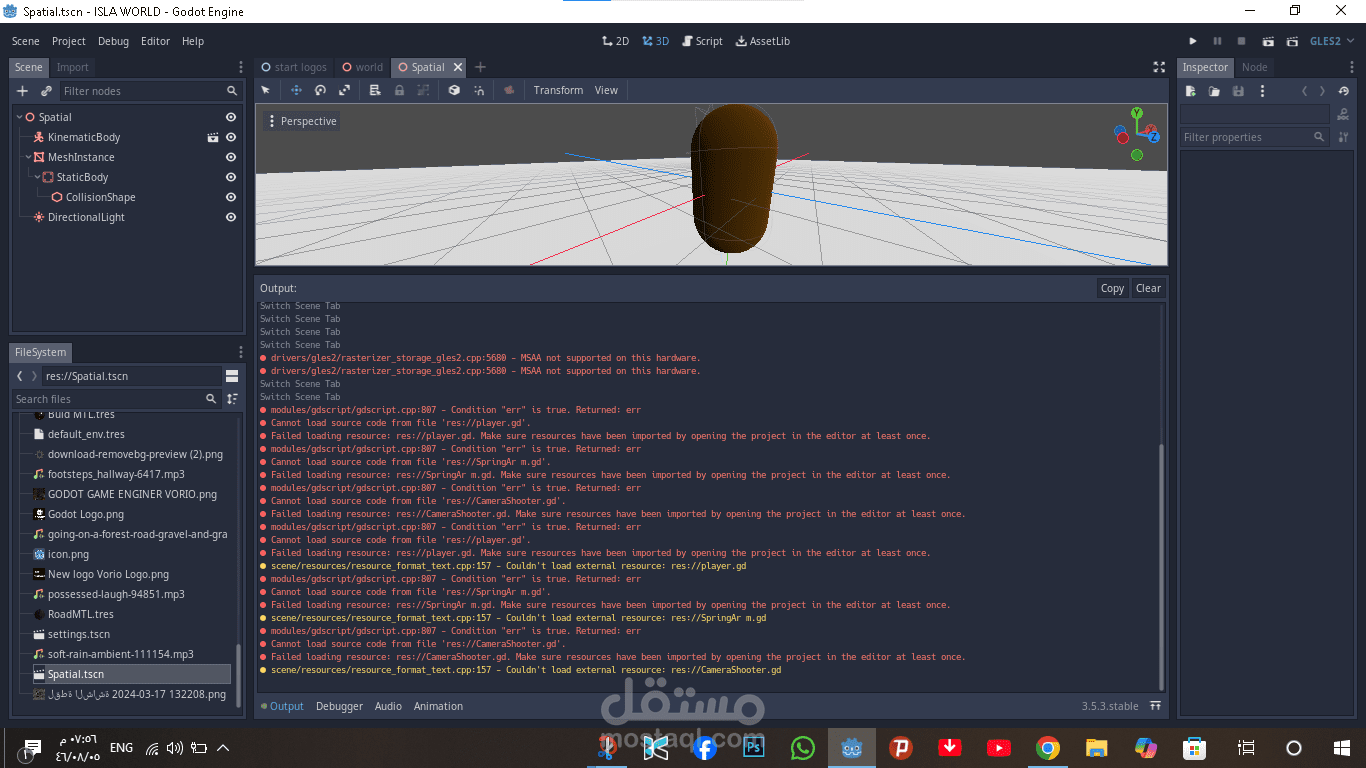Image resolution: width=1366 pixels, height=768 pixels.
Task: Instance a child scene using the link icon
Action: tap(46, 91)
